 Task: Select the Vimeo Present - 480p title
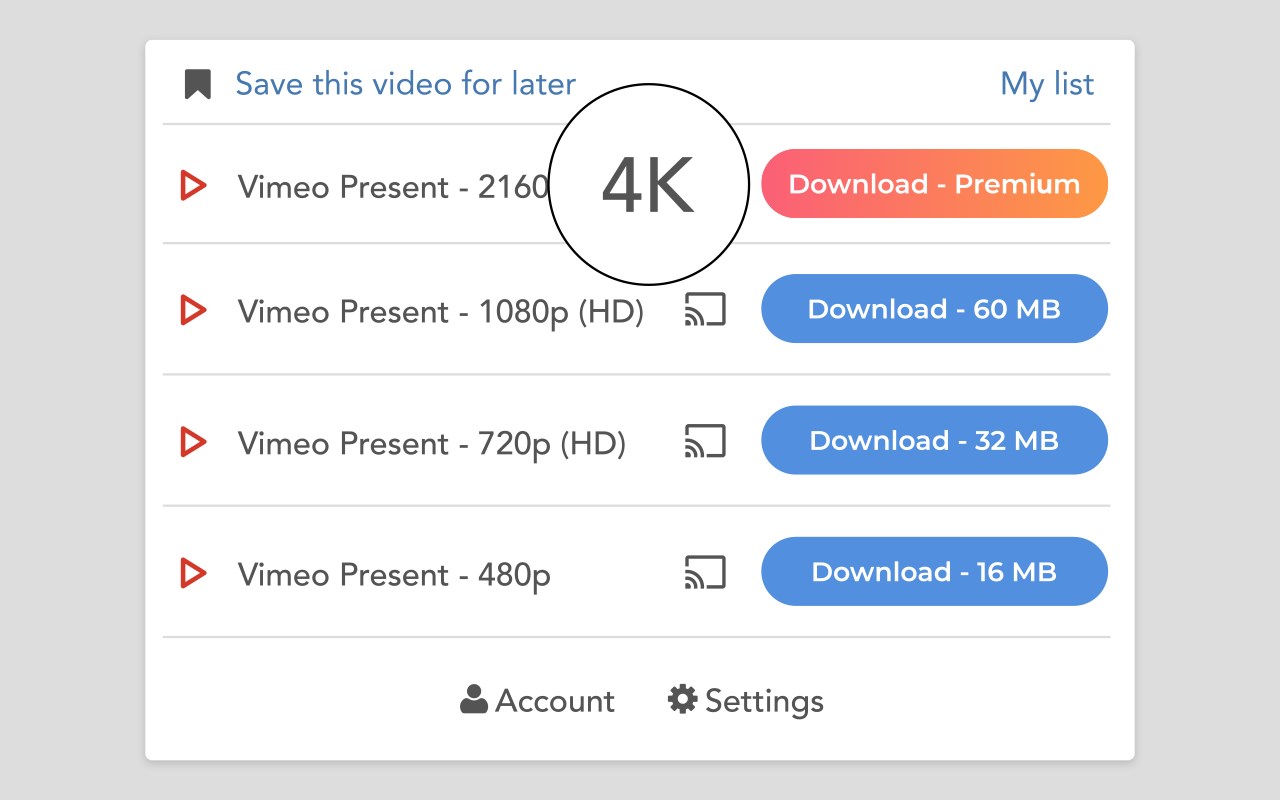coord(394,575)
